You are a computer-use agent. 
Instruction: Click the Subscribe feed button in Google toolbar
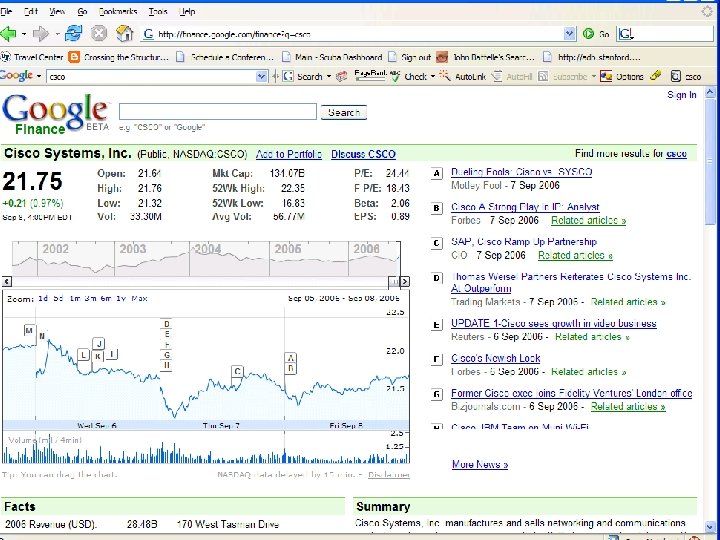[x=563, y=76]
